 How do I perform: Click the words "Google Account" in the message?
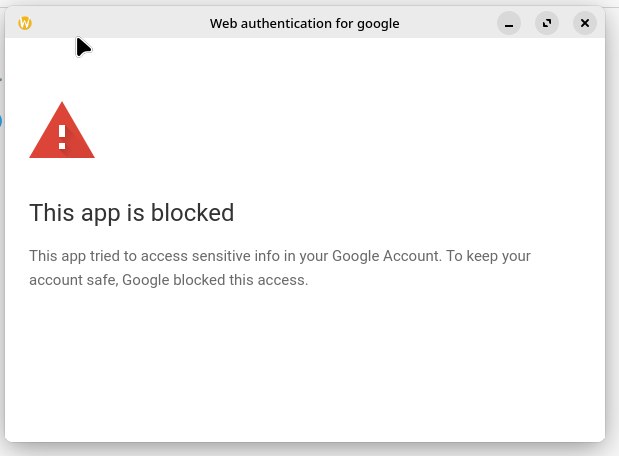click(x=384, y=256)
